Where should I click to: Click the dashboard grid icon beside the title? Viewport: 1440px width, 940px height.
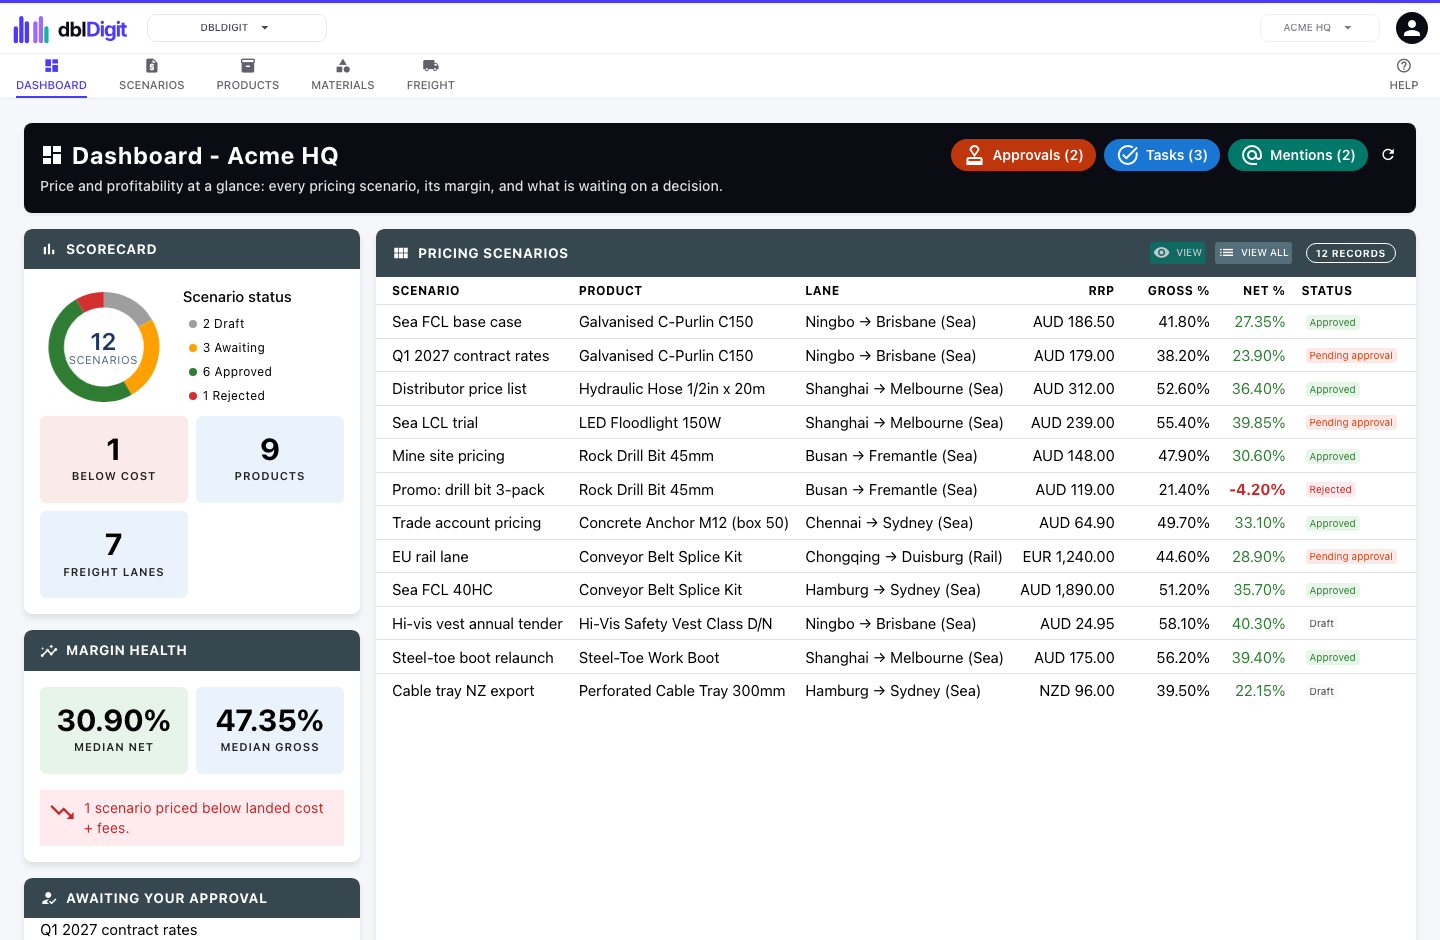pyautogui.click(x=52, y=155)
